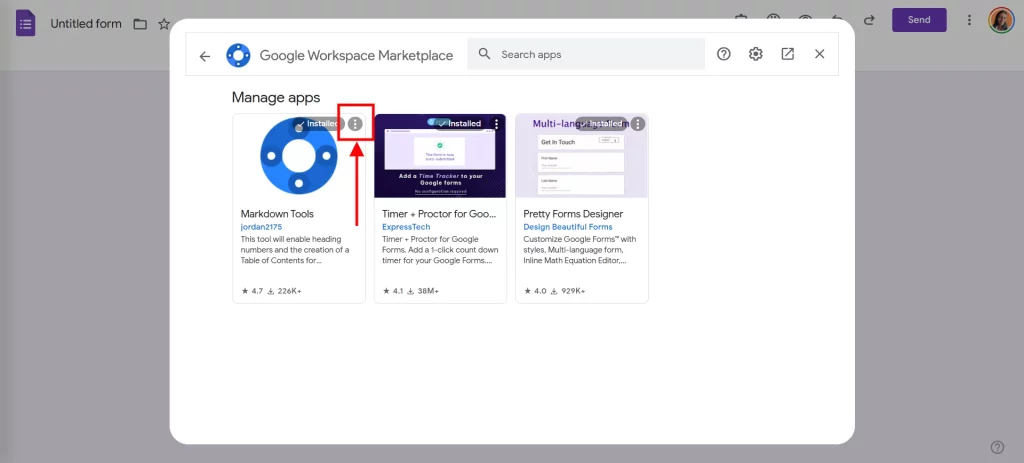Open Marketplace settings gear
The image size is (1024, 463).
(756, 54)
